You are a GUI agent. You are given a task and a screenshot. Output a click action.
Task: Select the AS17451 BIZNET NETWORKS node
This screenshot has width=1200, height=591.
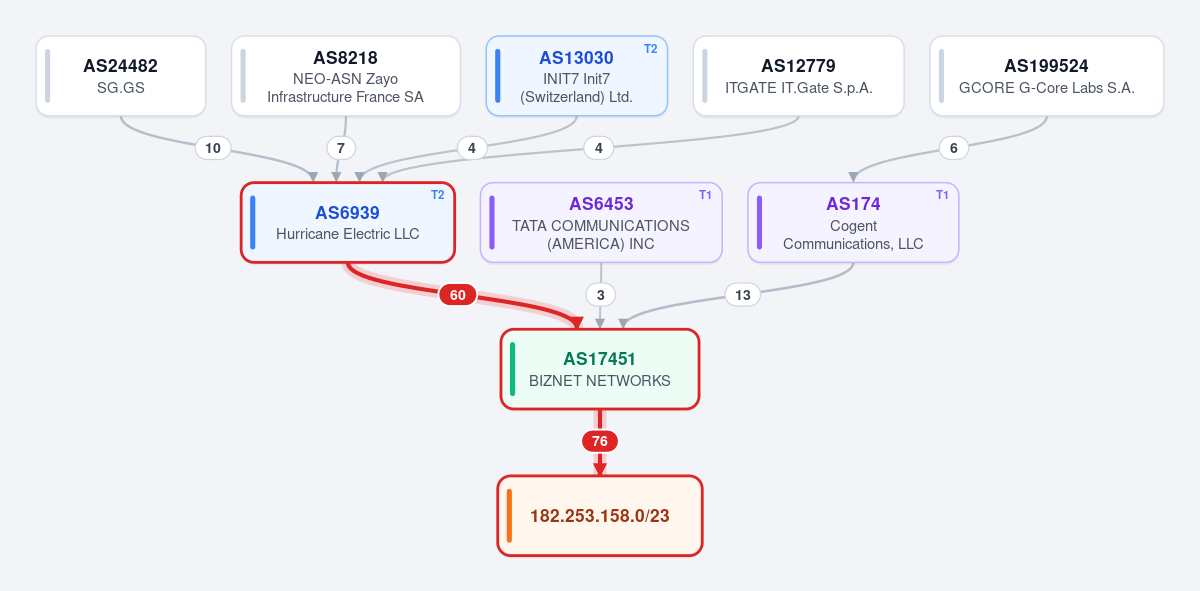[600, 369]
